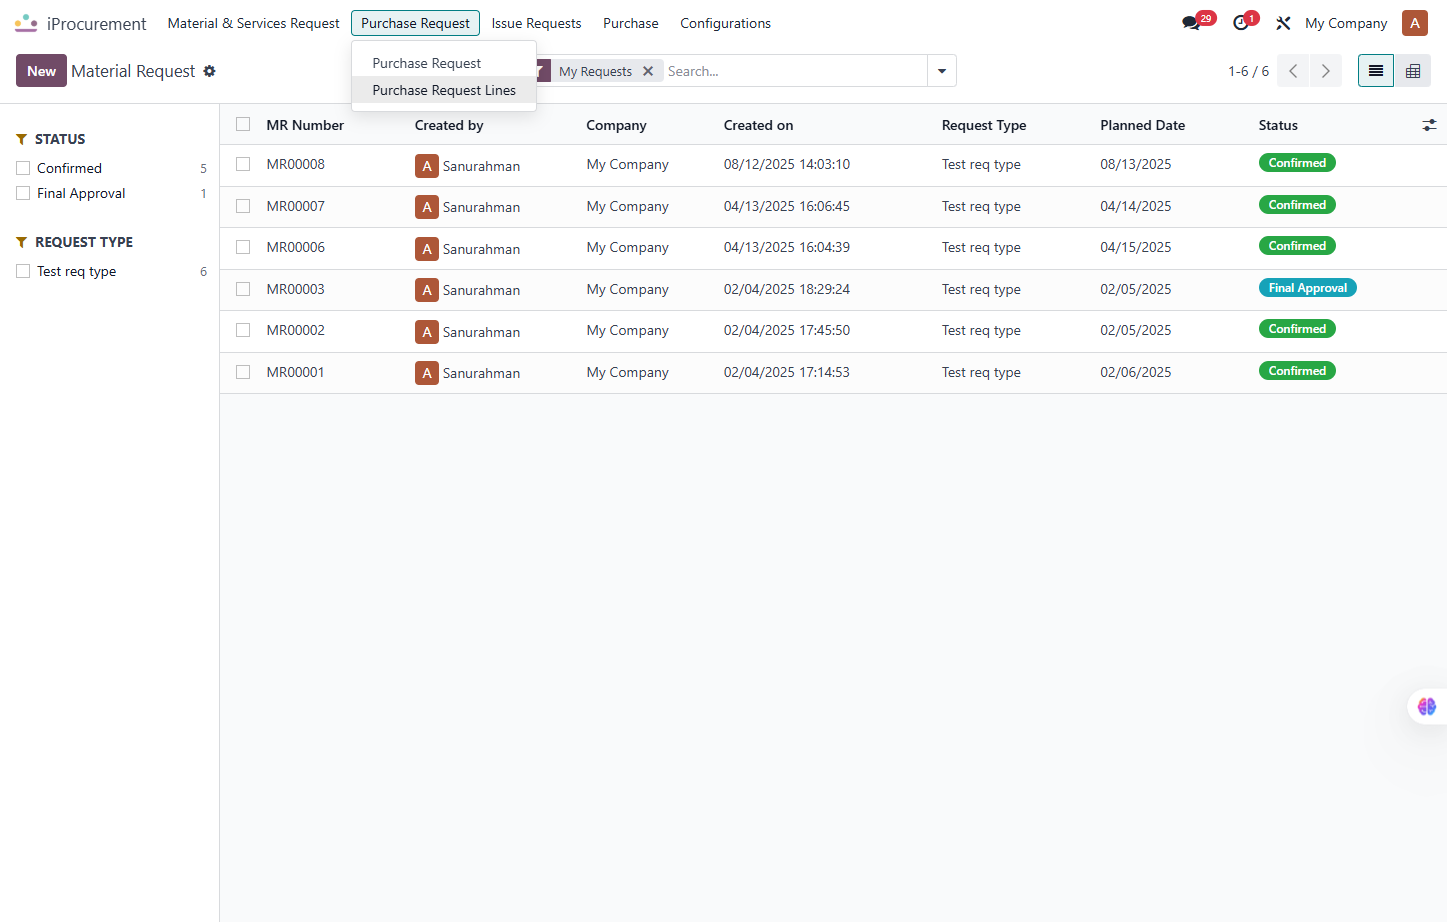The height and width of the screenshot is (922, 1447).
Task: Open the Issue Requests menu
Action: pos(536,23)
